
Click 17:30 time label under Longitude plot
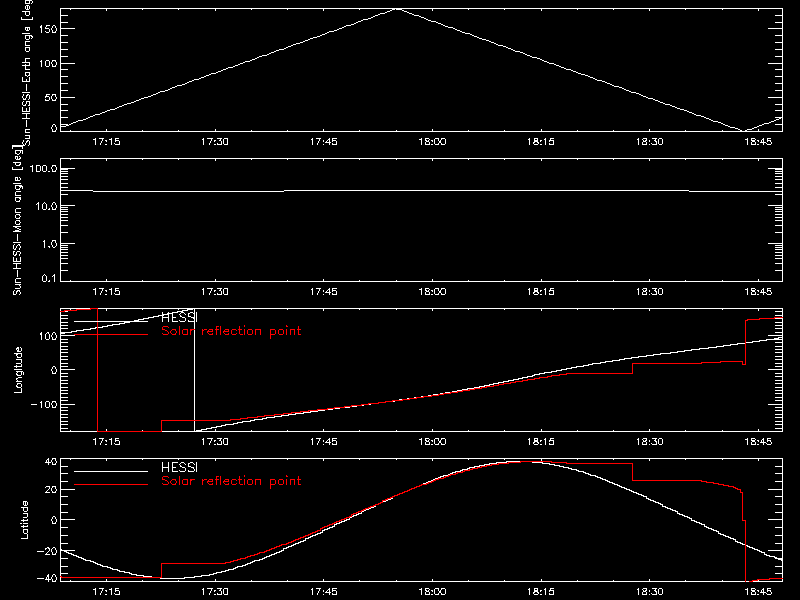(215, 442)
